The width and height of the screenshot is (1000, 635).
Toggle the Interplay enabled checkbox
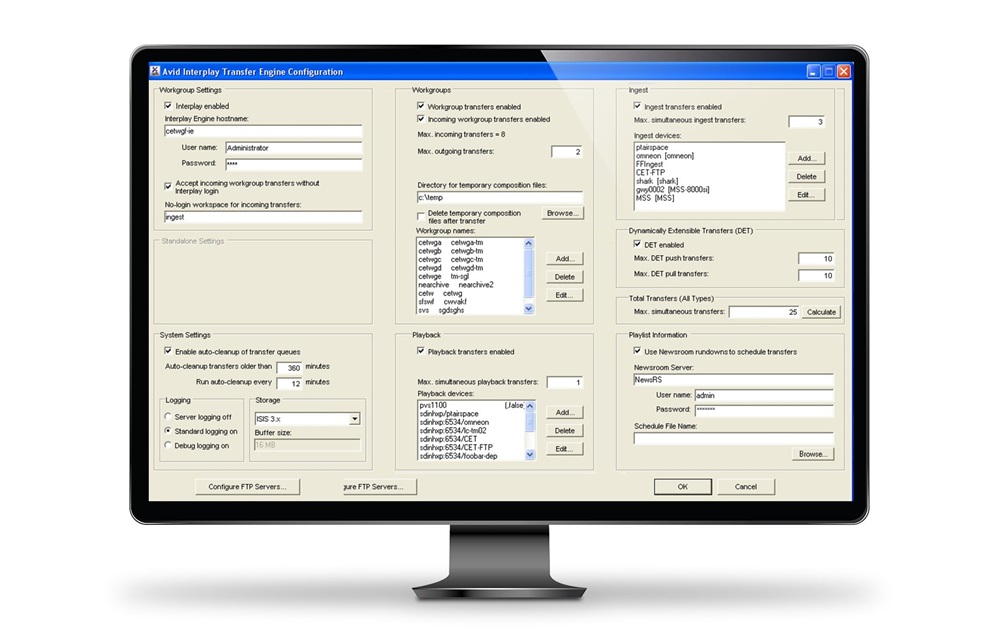(168, 106)
